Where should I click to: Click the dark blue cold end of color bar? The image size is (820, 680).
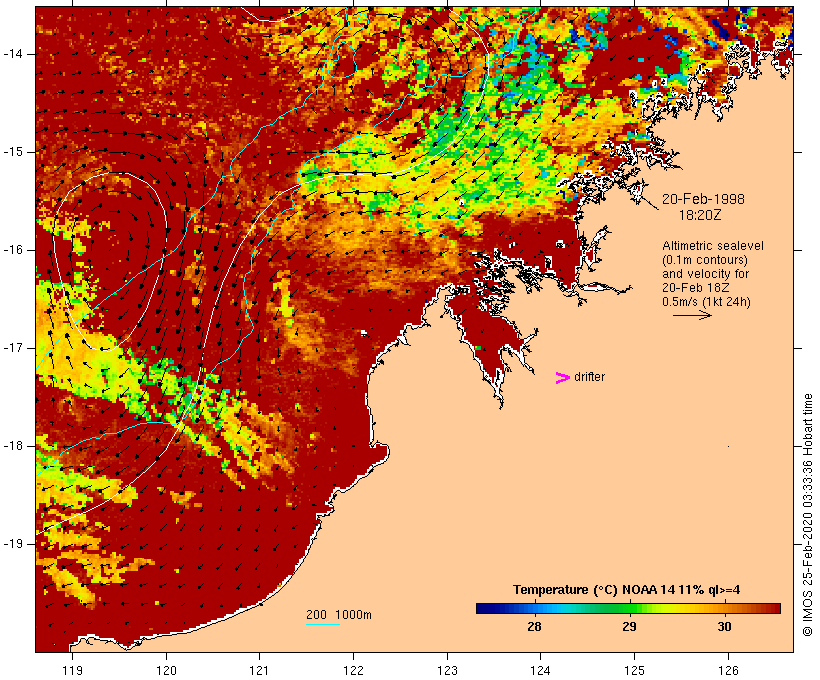click(486, 608)
